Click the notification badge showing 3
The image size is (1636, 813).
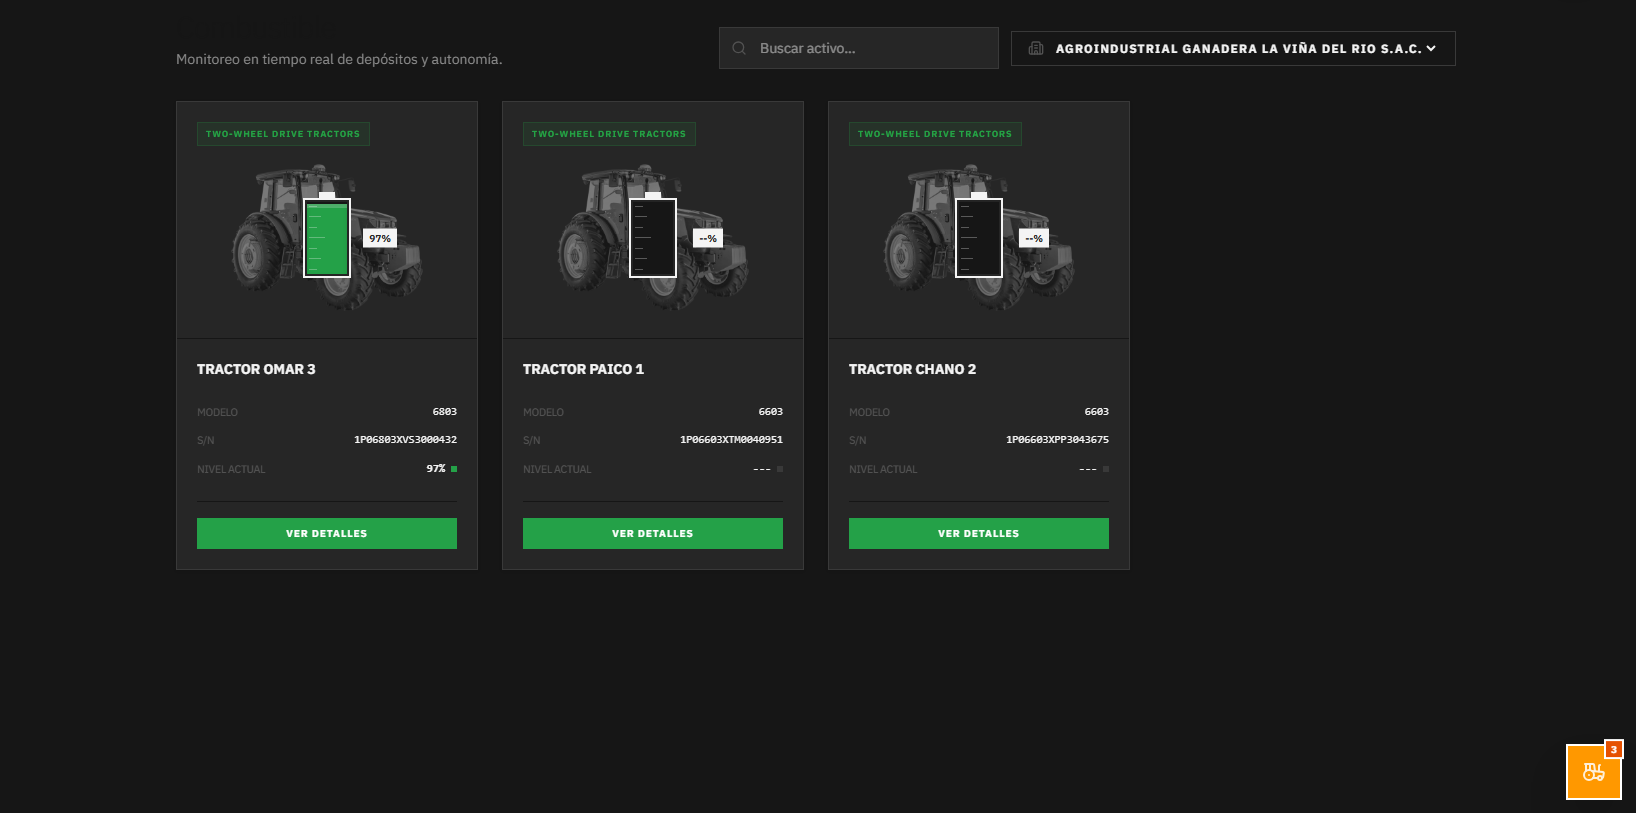click(x=1613, y=749)
